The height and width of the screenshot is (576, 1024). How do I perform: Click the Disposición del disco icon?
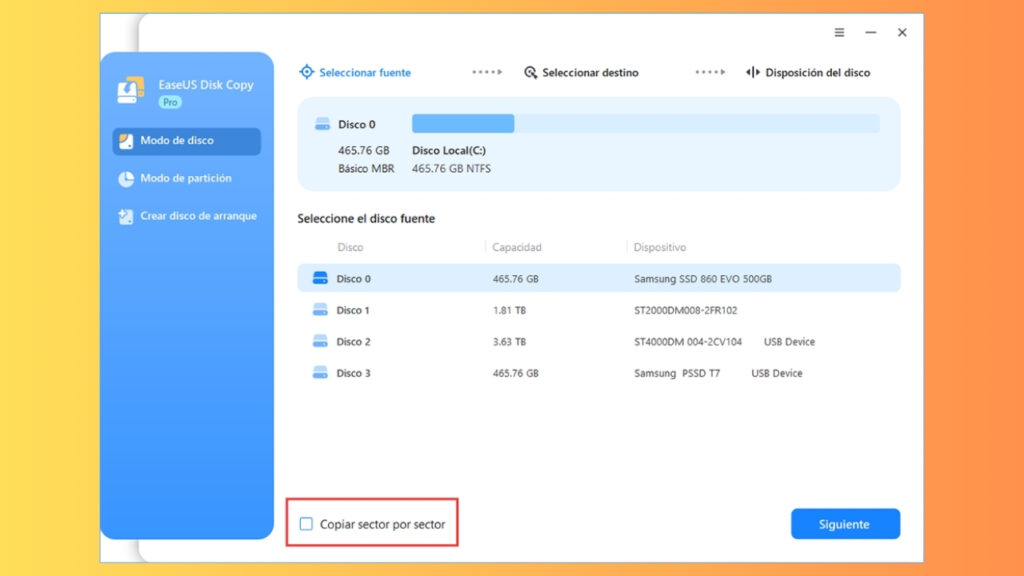tap(752, 72)
